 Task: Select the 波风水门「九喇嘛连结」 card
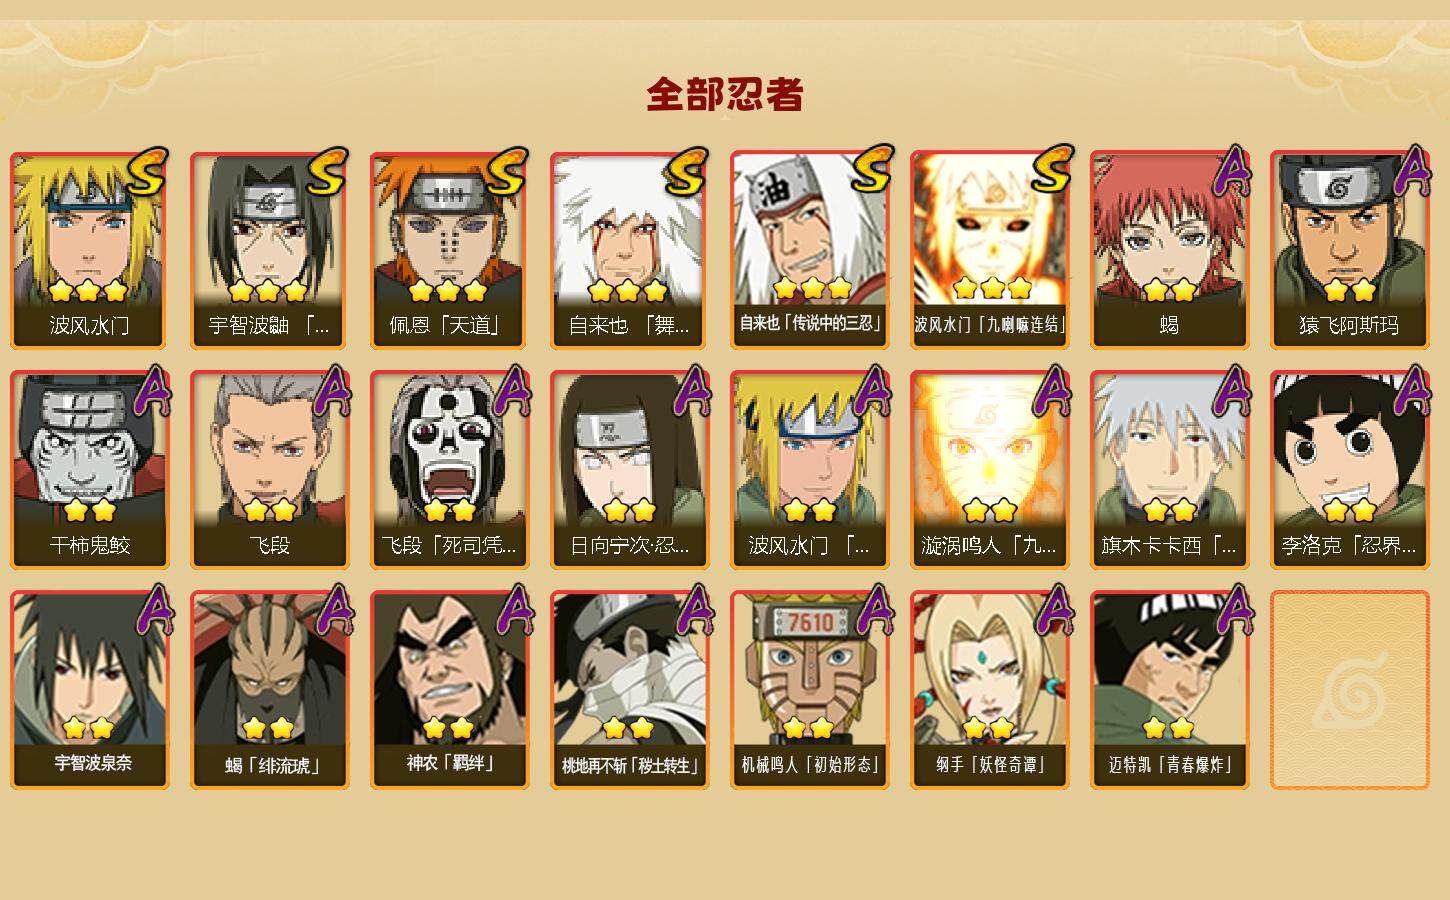(990, 250)
